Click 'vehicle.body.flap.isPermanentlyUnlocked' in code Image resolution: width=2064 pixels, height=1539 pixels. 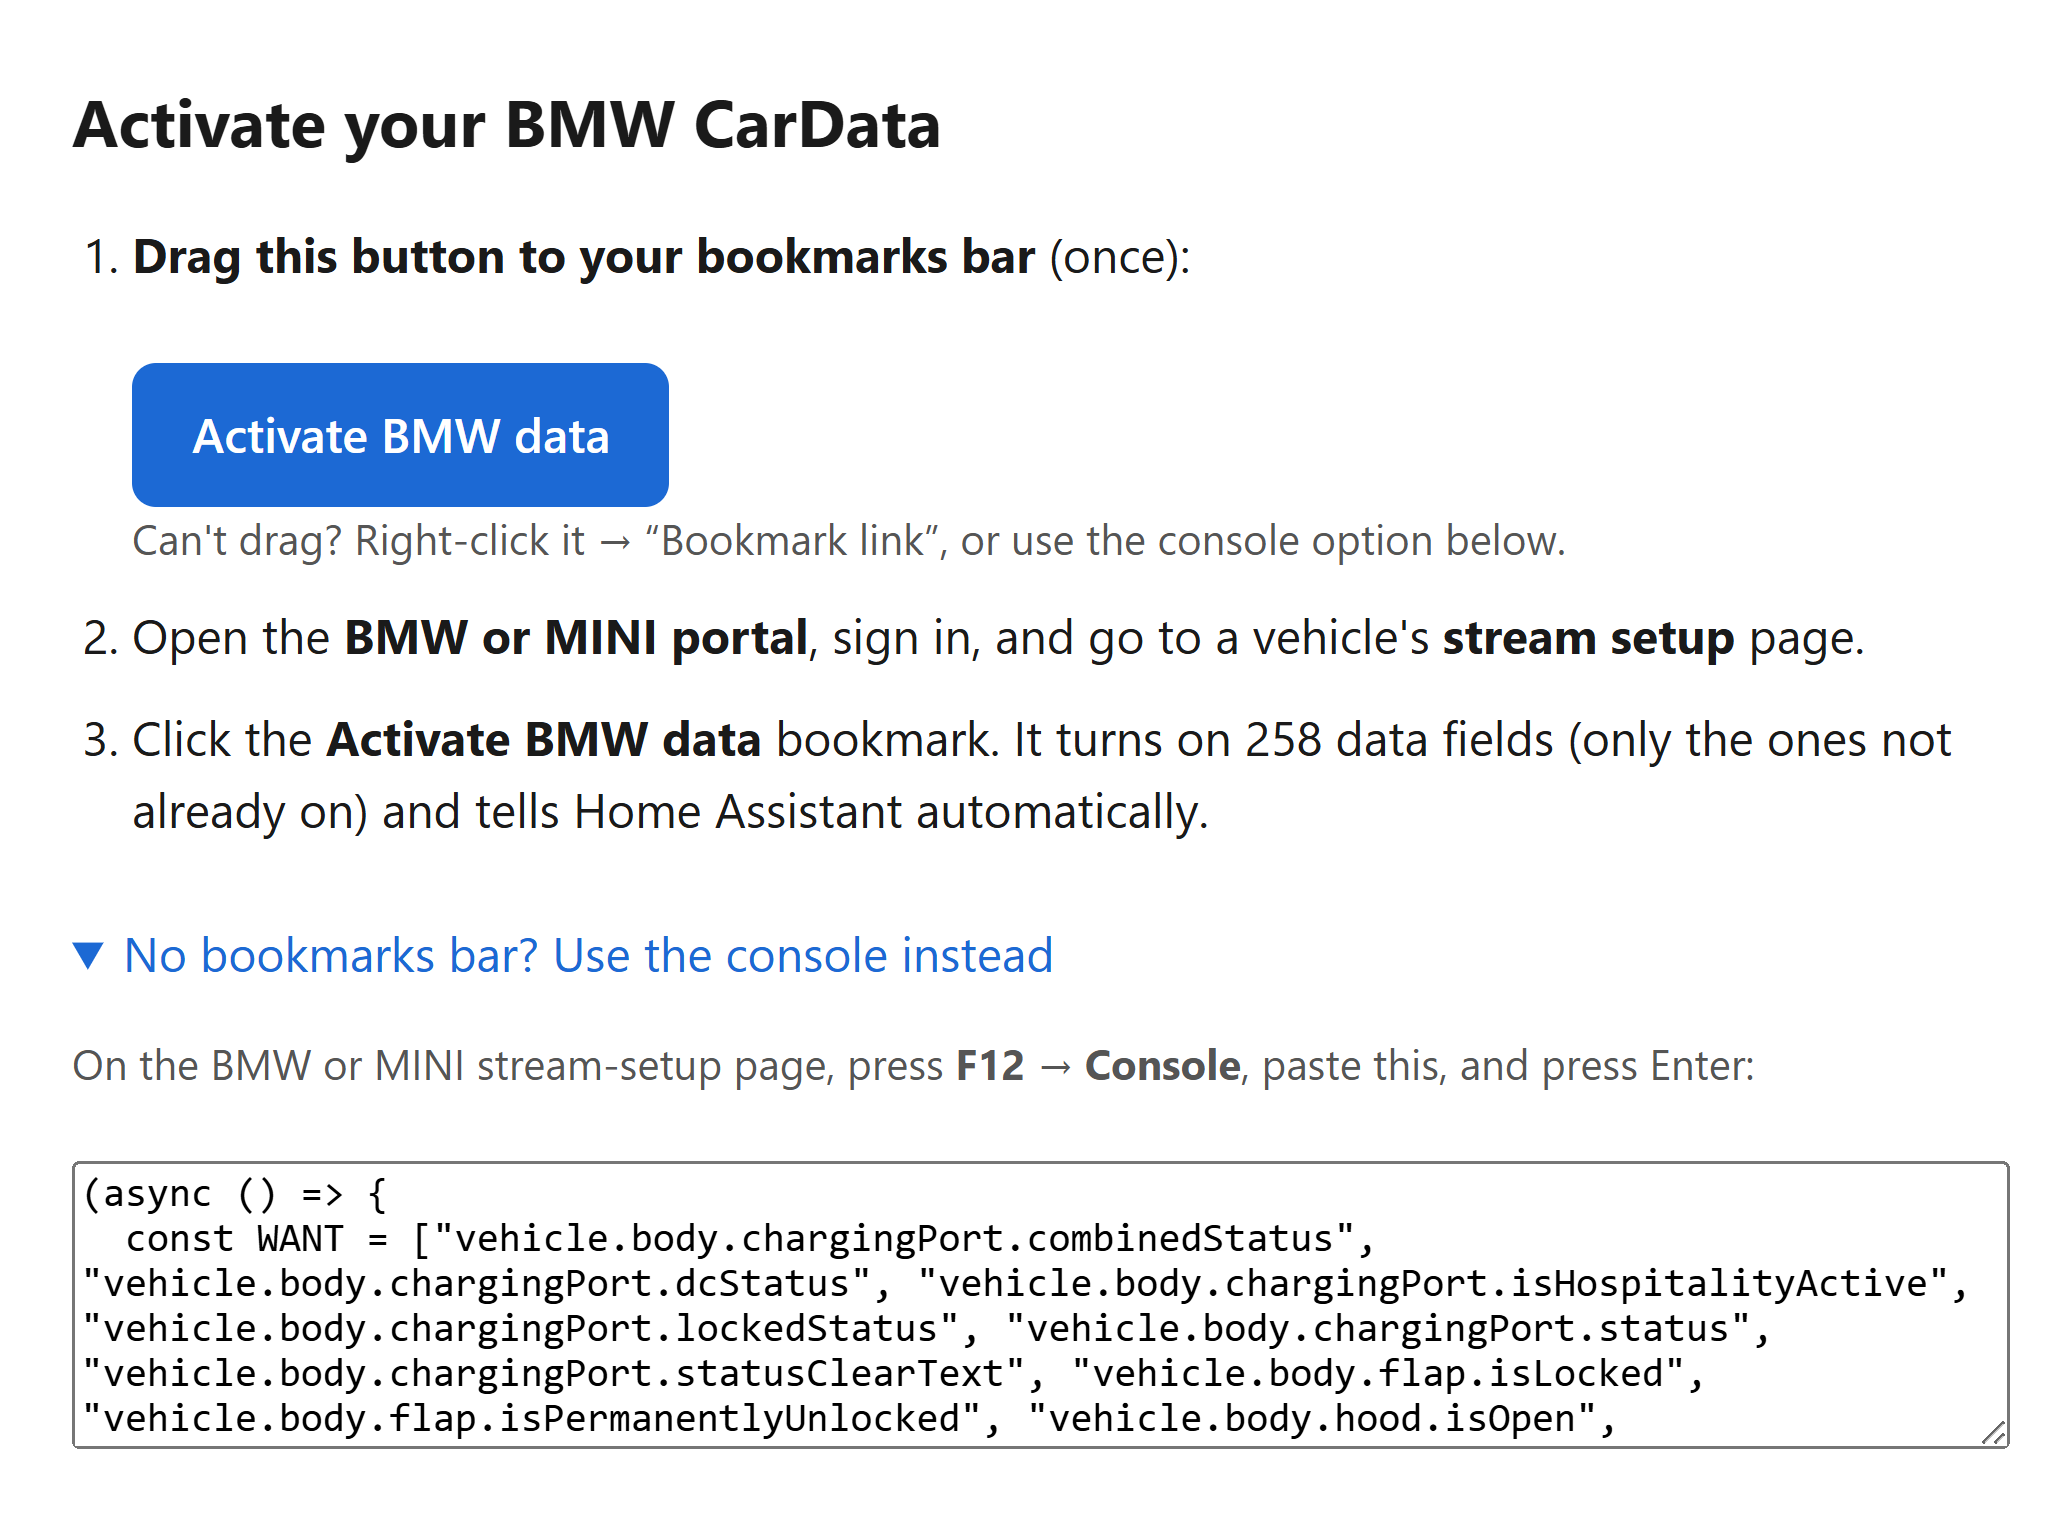click(x=532, y=1419)
